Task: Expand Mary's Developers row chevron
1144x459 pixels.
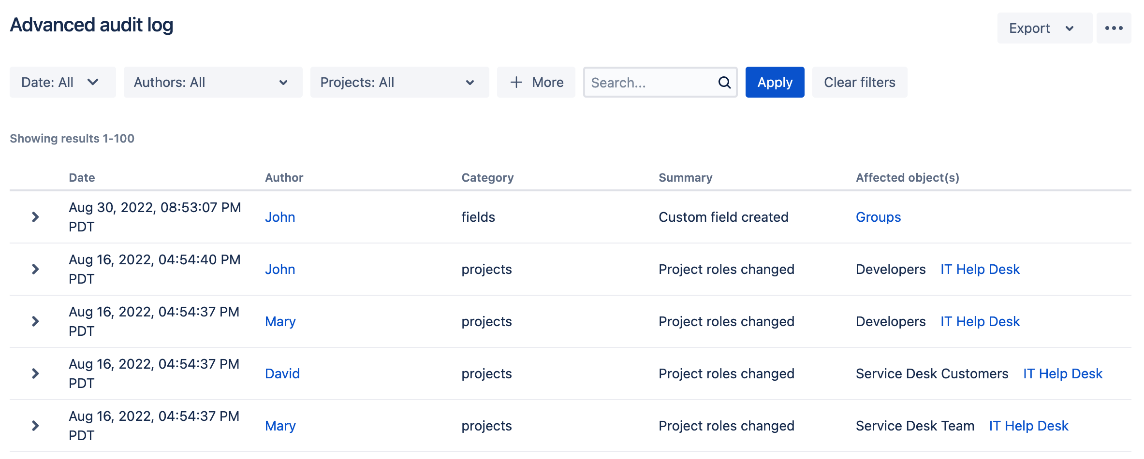Action: point(34,321)
